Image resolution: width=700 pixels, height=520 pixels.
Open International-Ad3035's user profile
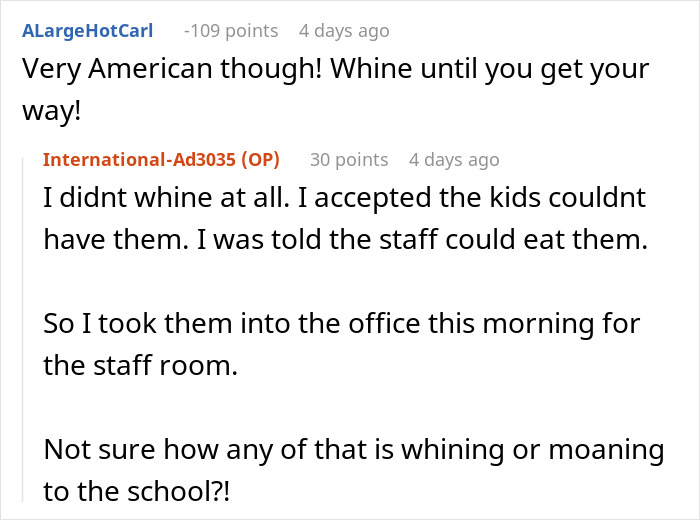(x=144, y=160)
